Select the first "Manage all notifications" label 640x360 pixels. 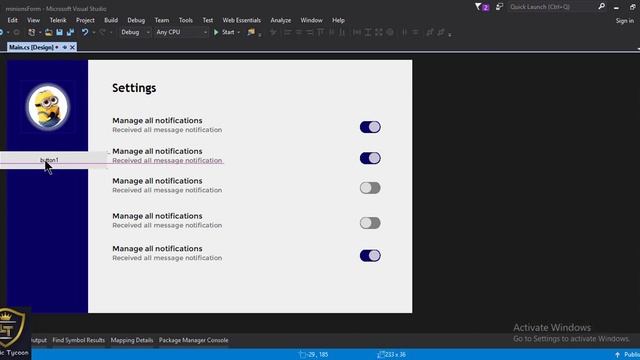coord(157,120)
